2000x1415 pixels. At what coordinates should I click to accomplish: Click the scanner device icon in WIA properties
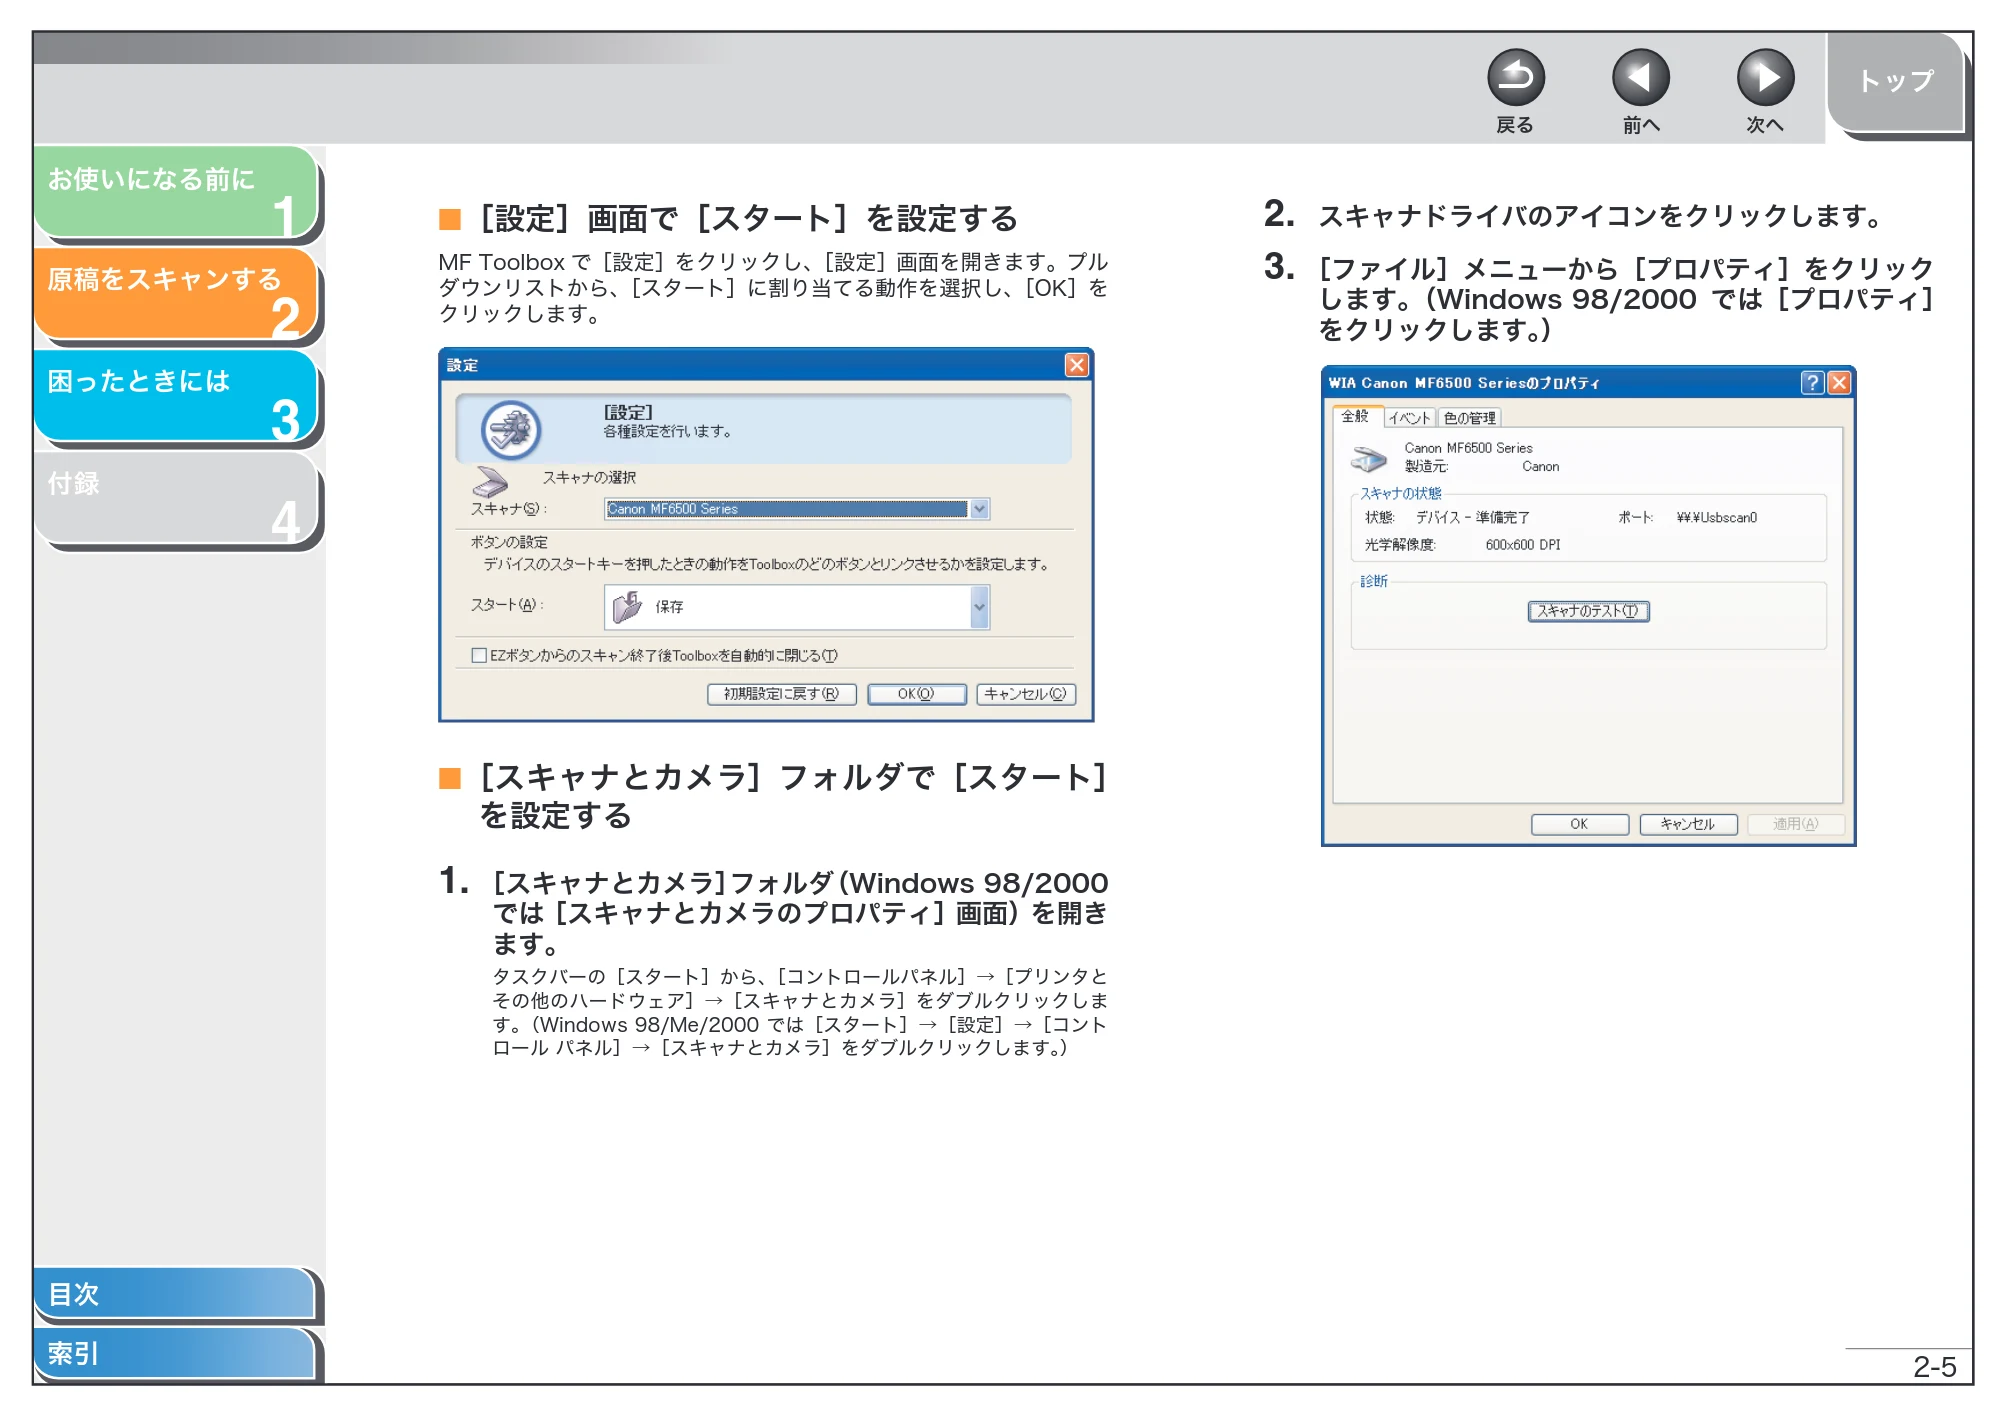point(1369,459)
